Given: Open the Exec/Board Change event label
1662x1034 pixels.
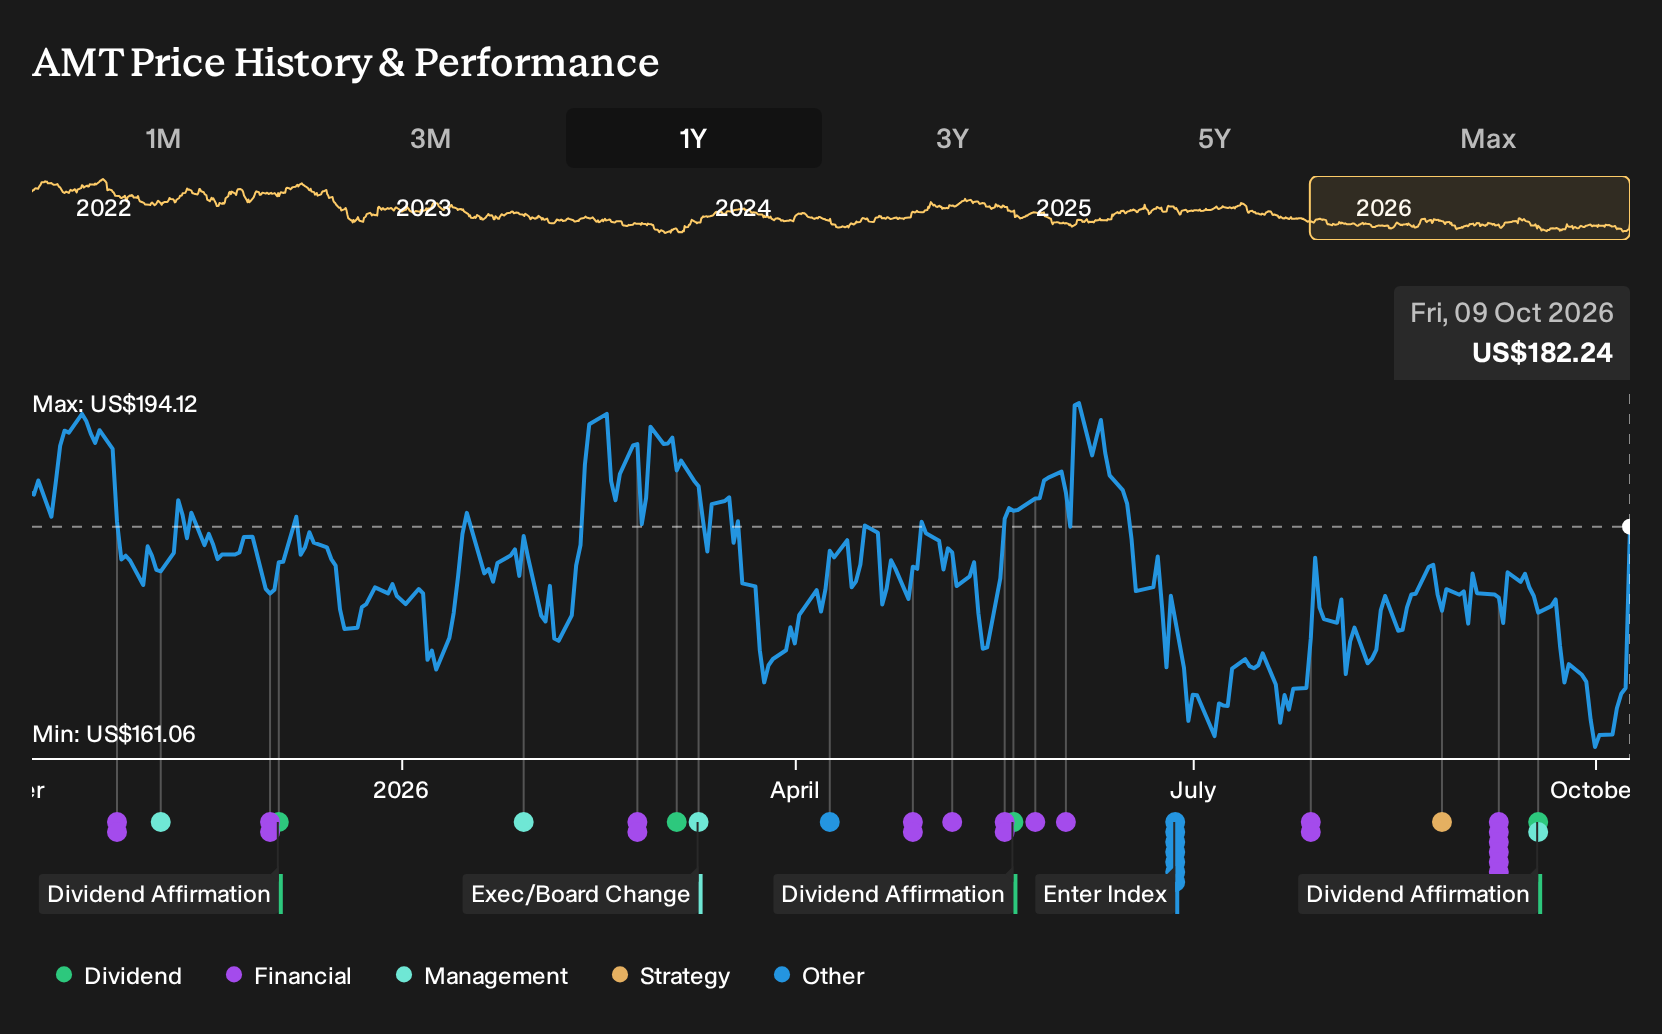Looking at the screenshot, I should click(x=582, y=894).
